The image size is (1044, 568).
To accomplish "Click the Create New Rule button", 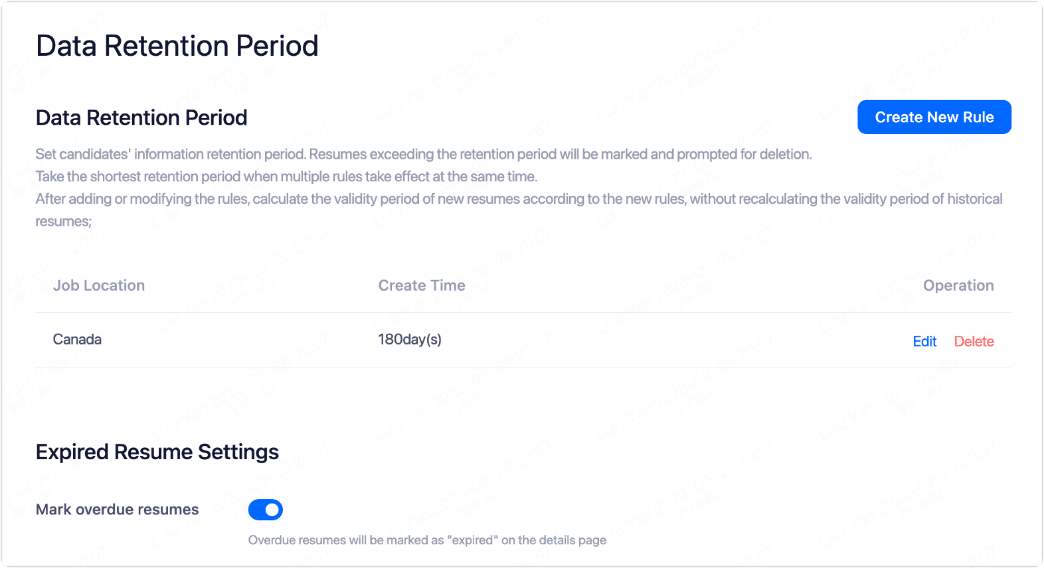I will [934, 117].
